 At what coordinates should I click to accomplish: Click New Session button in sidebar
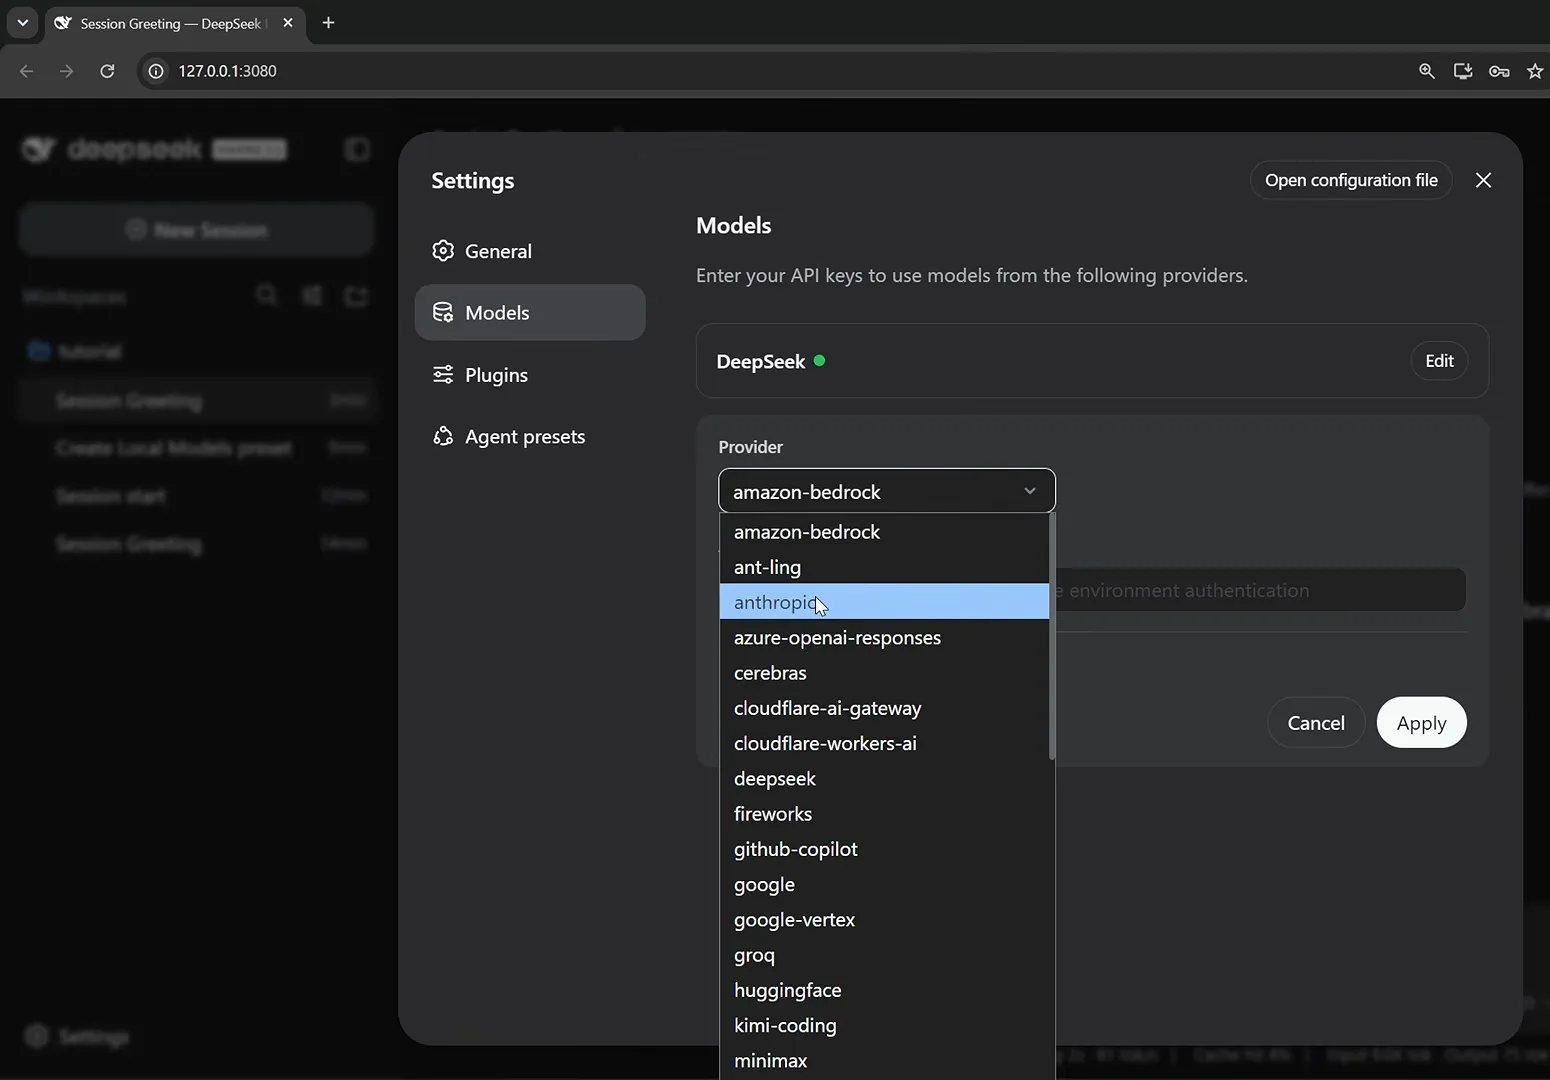coord(197,230)
